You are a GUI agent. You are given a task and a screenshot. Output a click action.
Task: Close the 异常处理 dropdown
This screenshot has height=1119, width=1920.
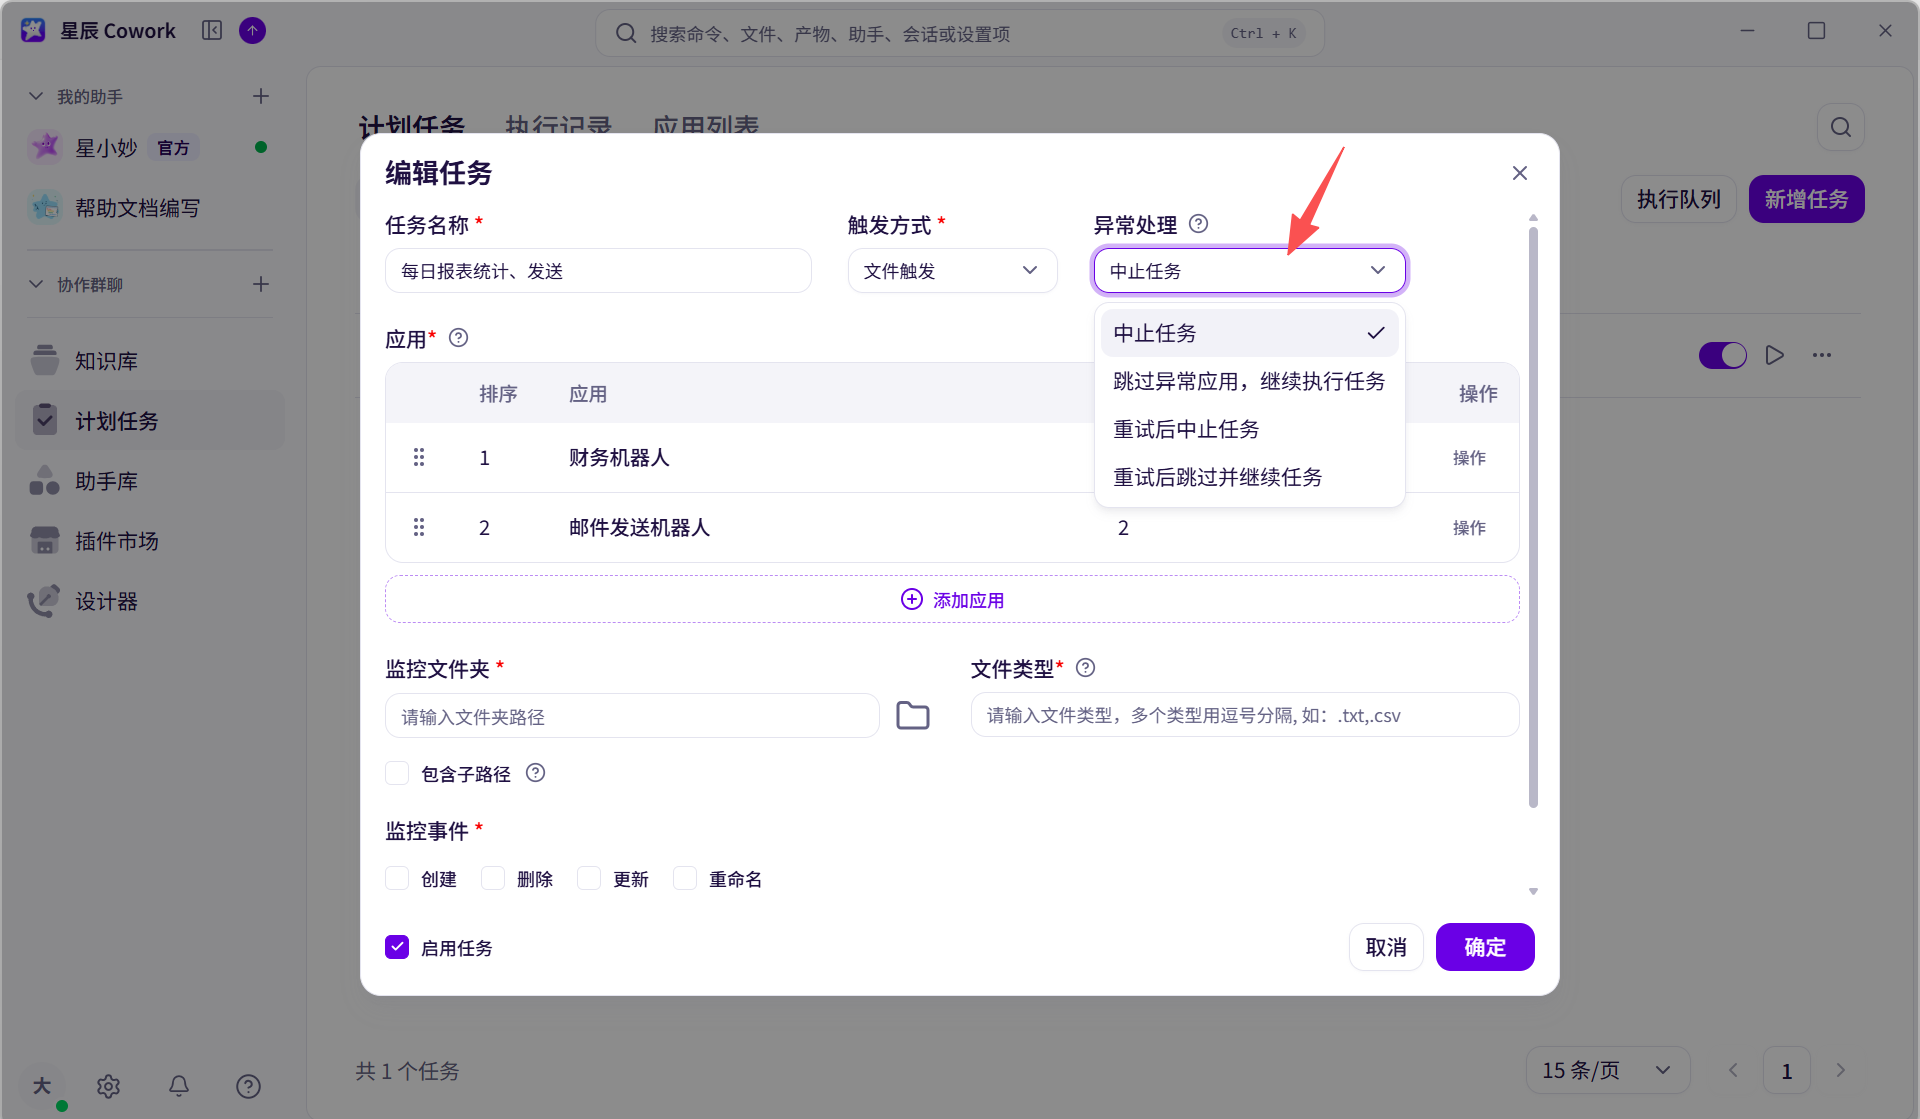coord(1250,271)
